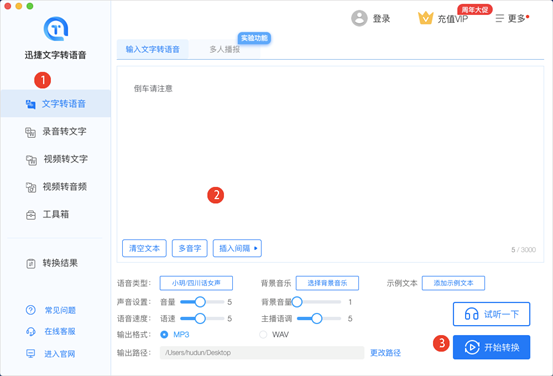Open the 小玥/四川话女声 voice type selector
The height and width of the screenshot is (376, 553).
196,283
